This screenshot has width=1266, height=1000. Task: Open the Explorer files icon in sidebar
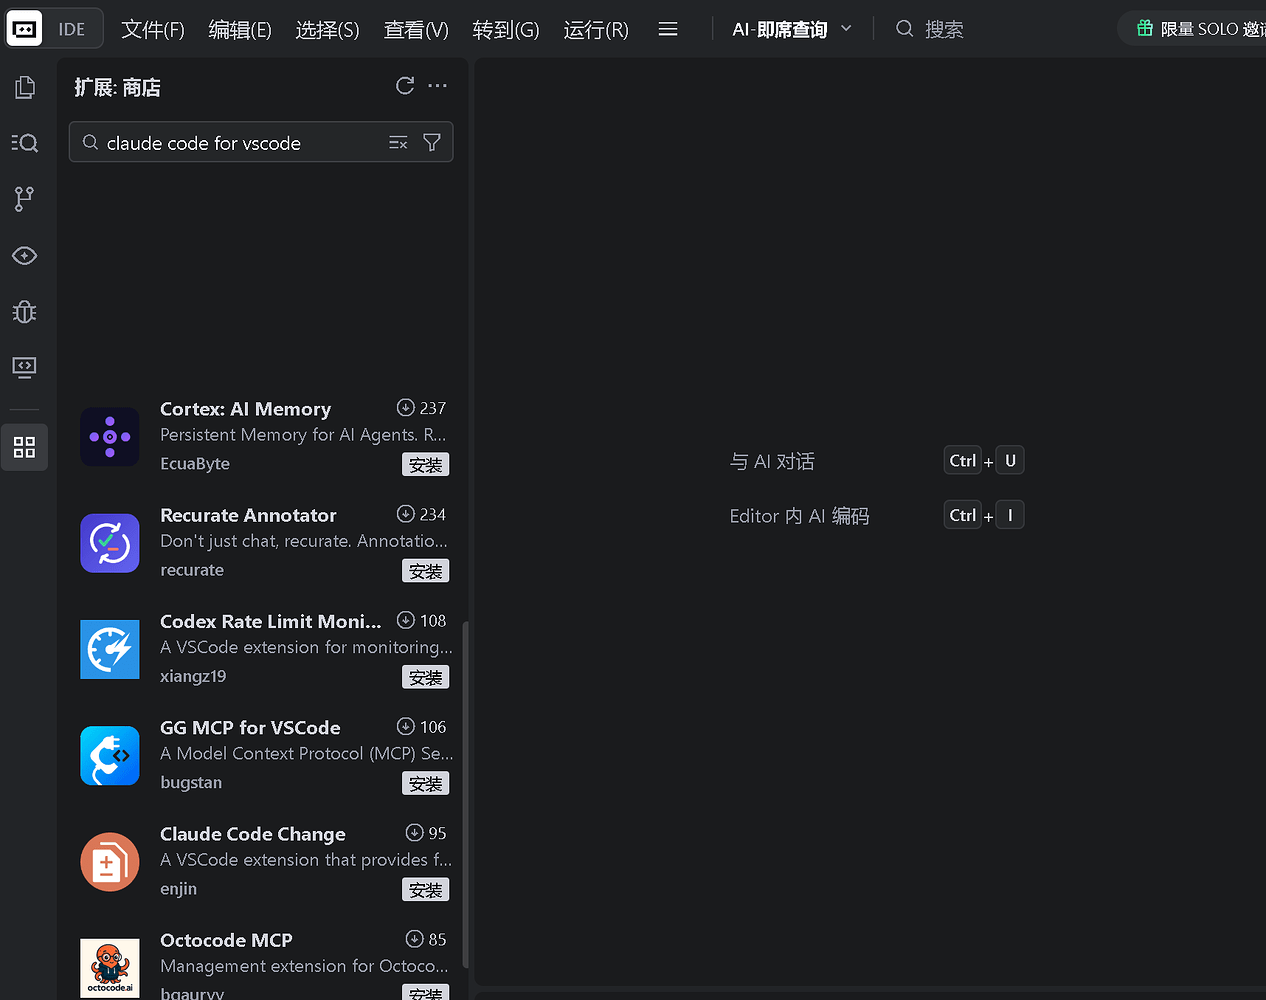click(25, 88)
